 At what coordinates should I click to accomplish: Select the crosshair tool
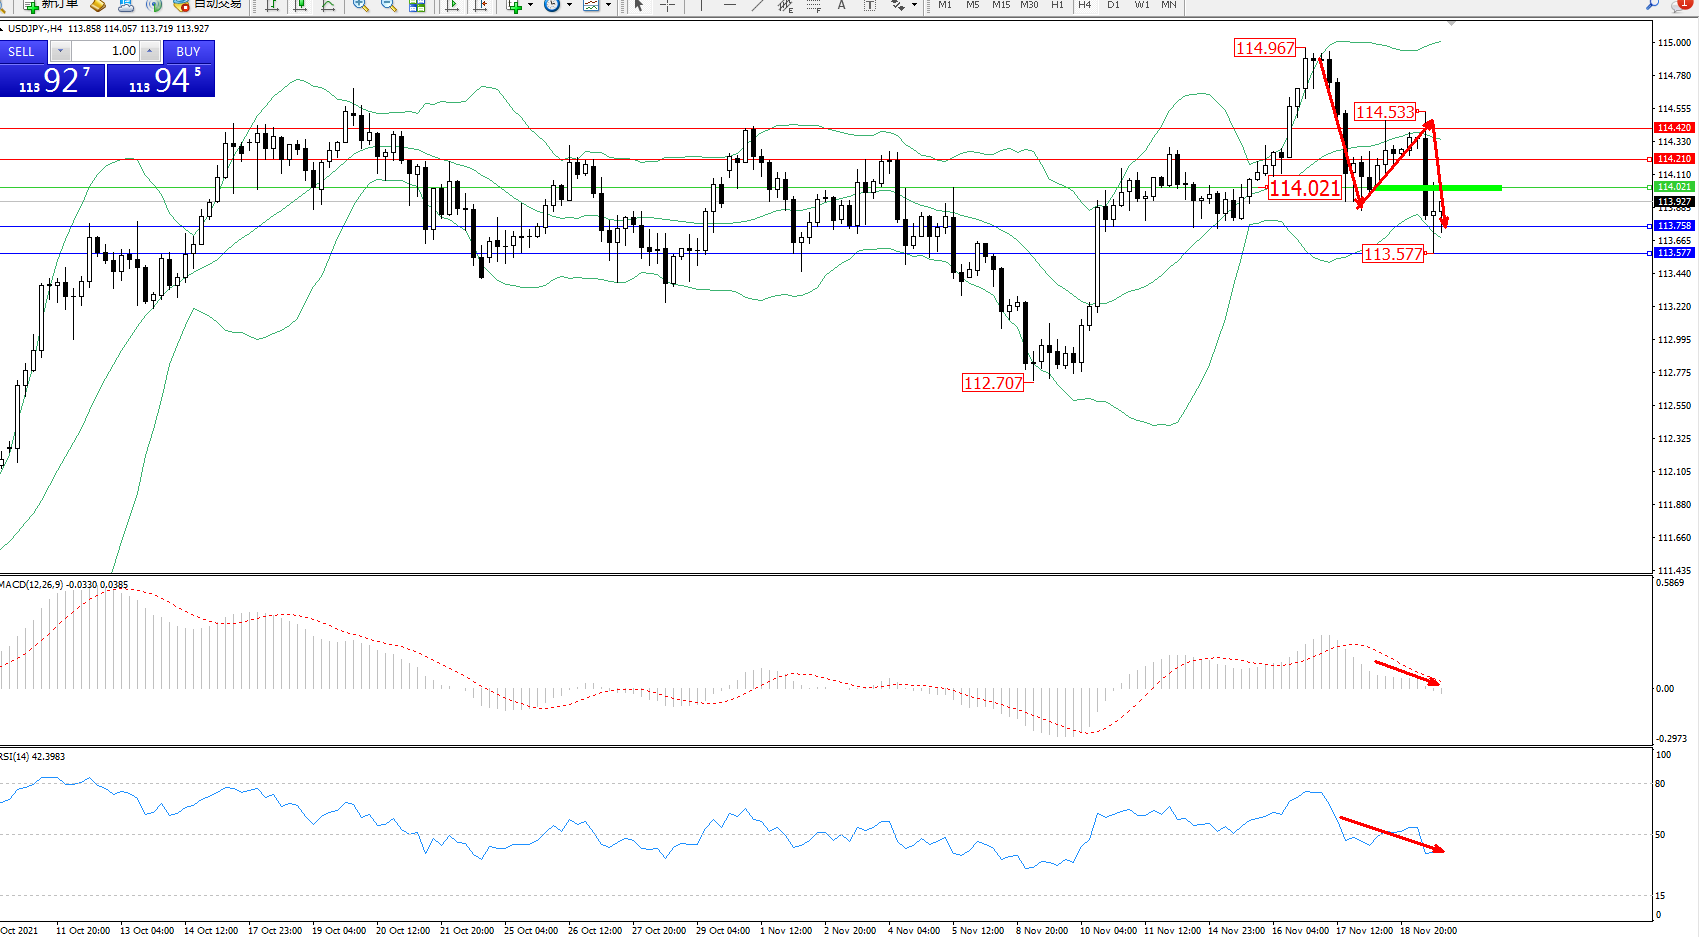pos(667,6)
